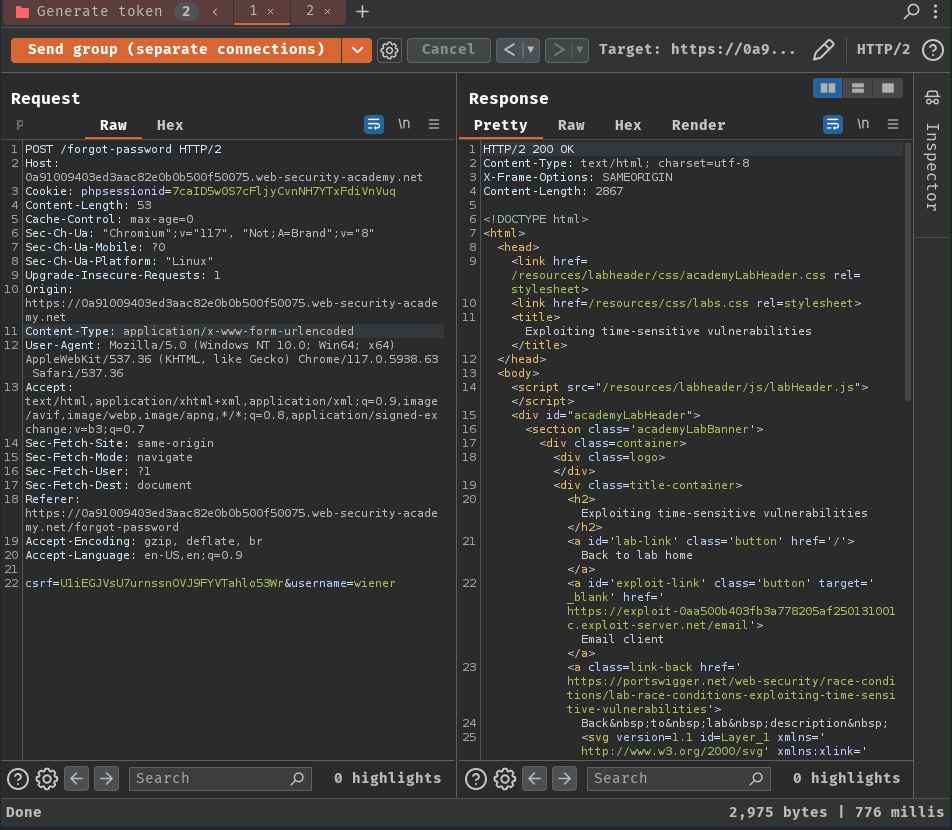
Task: Click the Content-Type request header line
Action: click(x=234, y=332)
